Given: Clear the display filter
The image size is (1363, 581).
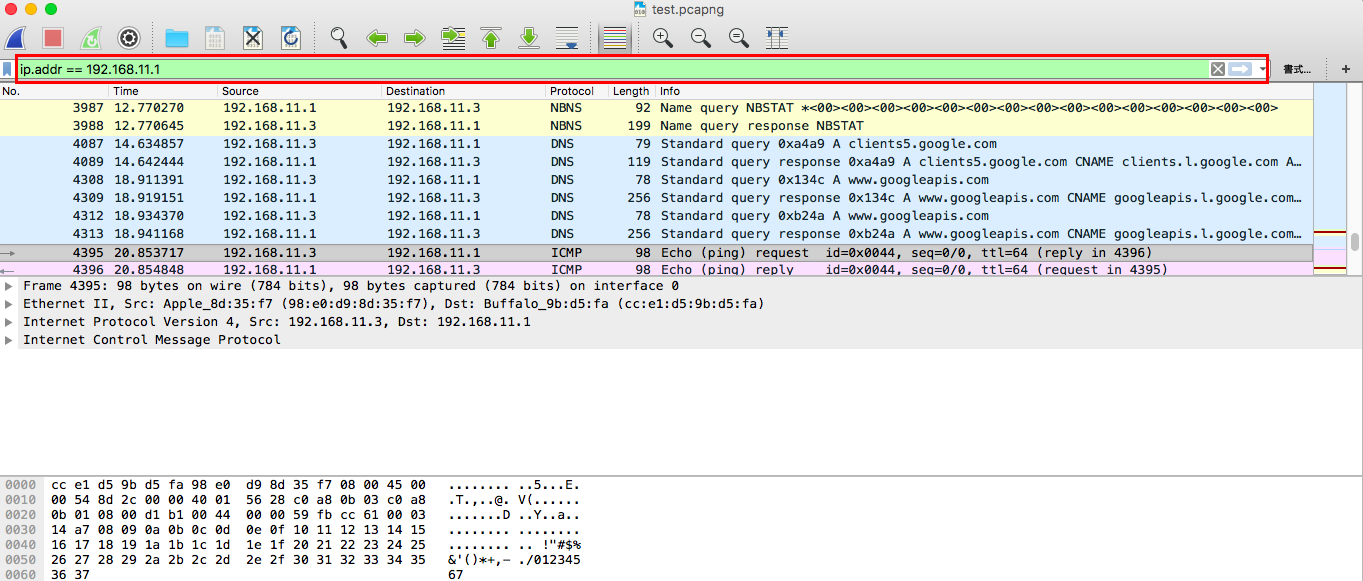Looking at the screenshot, I should point(1217,69).
